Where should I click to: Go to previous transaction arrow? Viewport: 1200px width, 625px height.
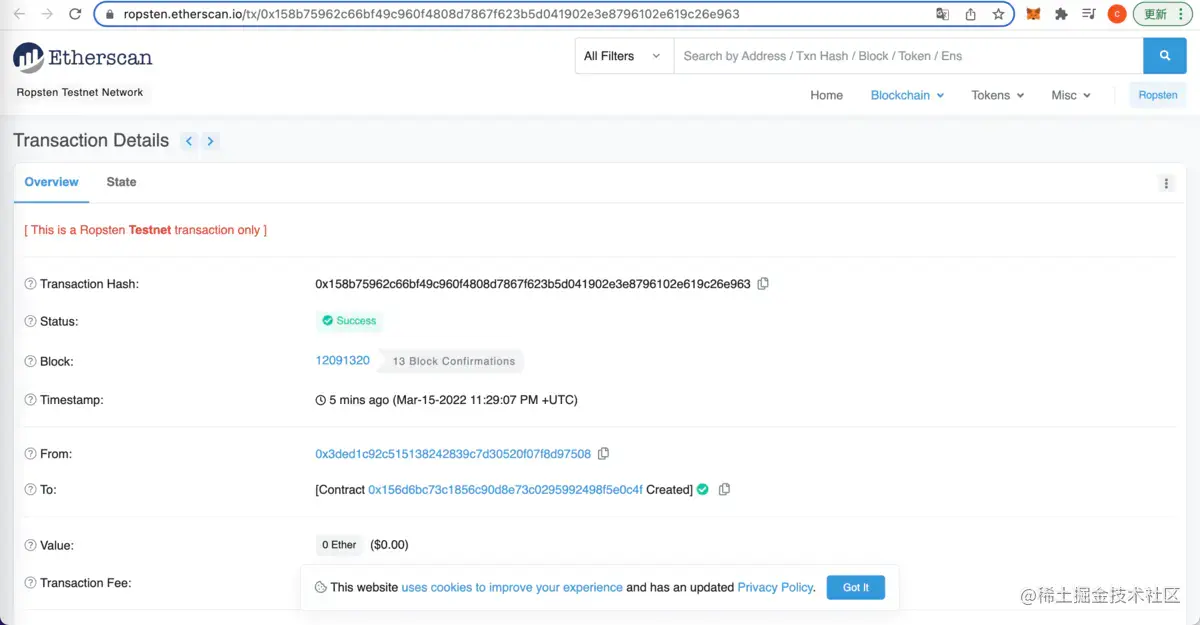tap(189, 141)
